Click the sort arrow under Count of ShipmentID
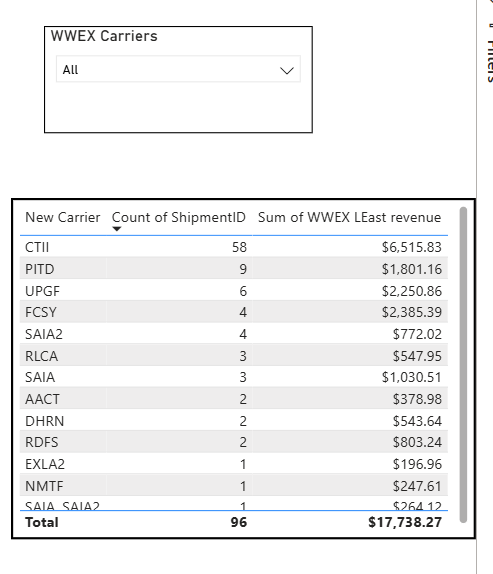 [x=117, y=229]
